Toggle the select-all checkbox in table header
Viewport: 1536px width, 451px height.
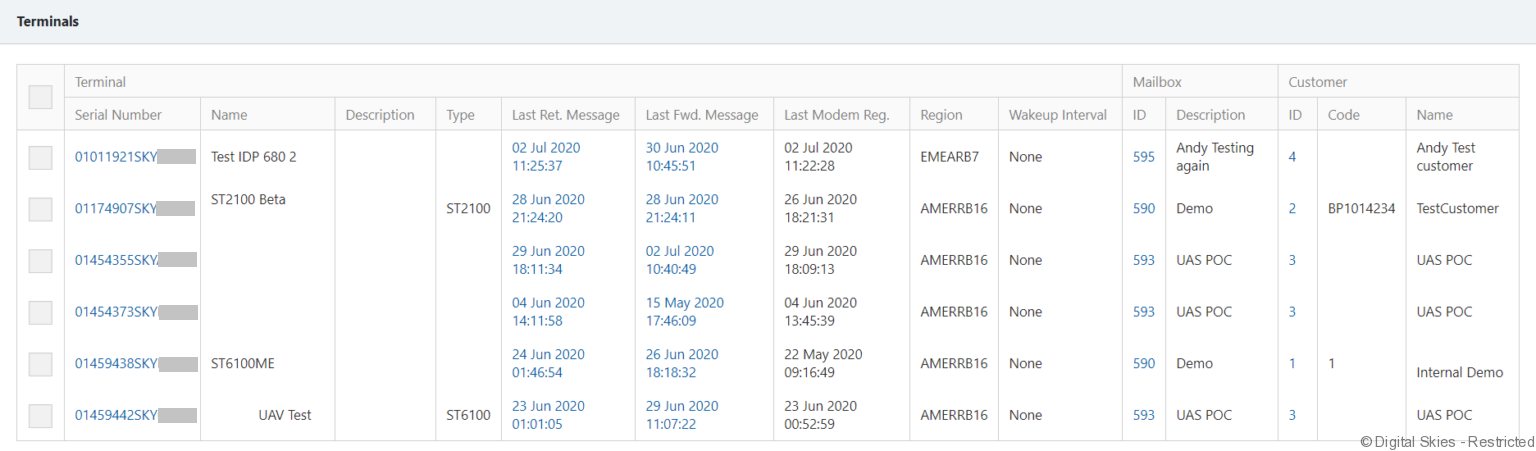pos(40,97)
